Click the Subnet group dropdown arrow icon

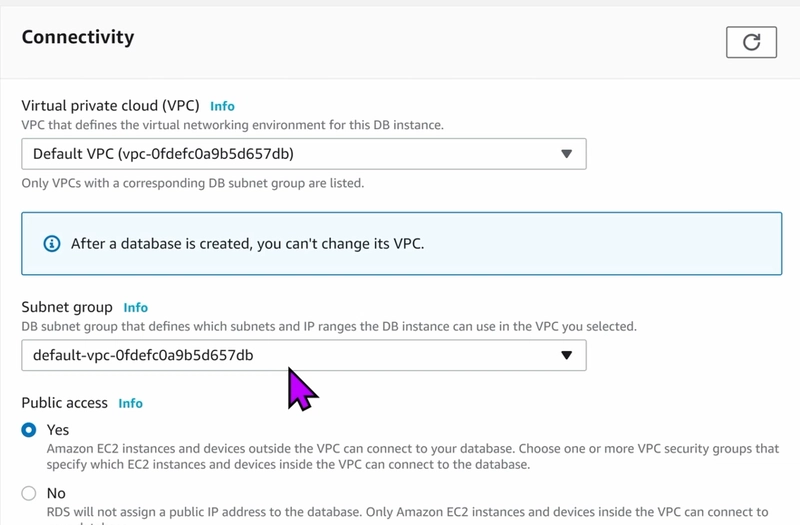point(566,355)
